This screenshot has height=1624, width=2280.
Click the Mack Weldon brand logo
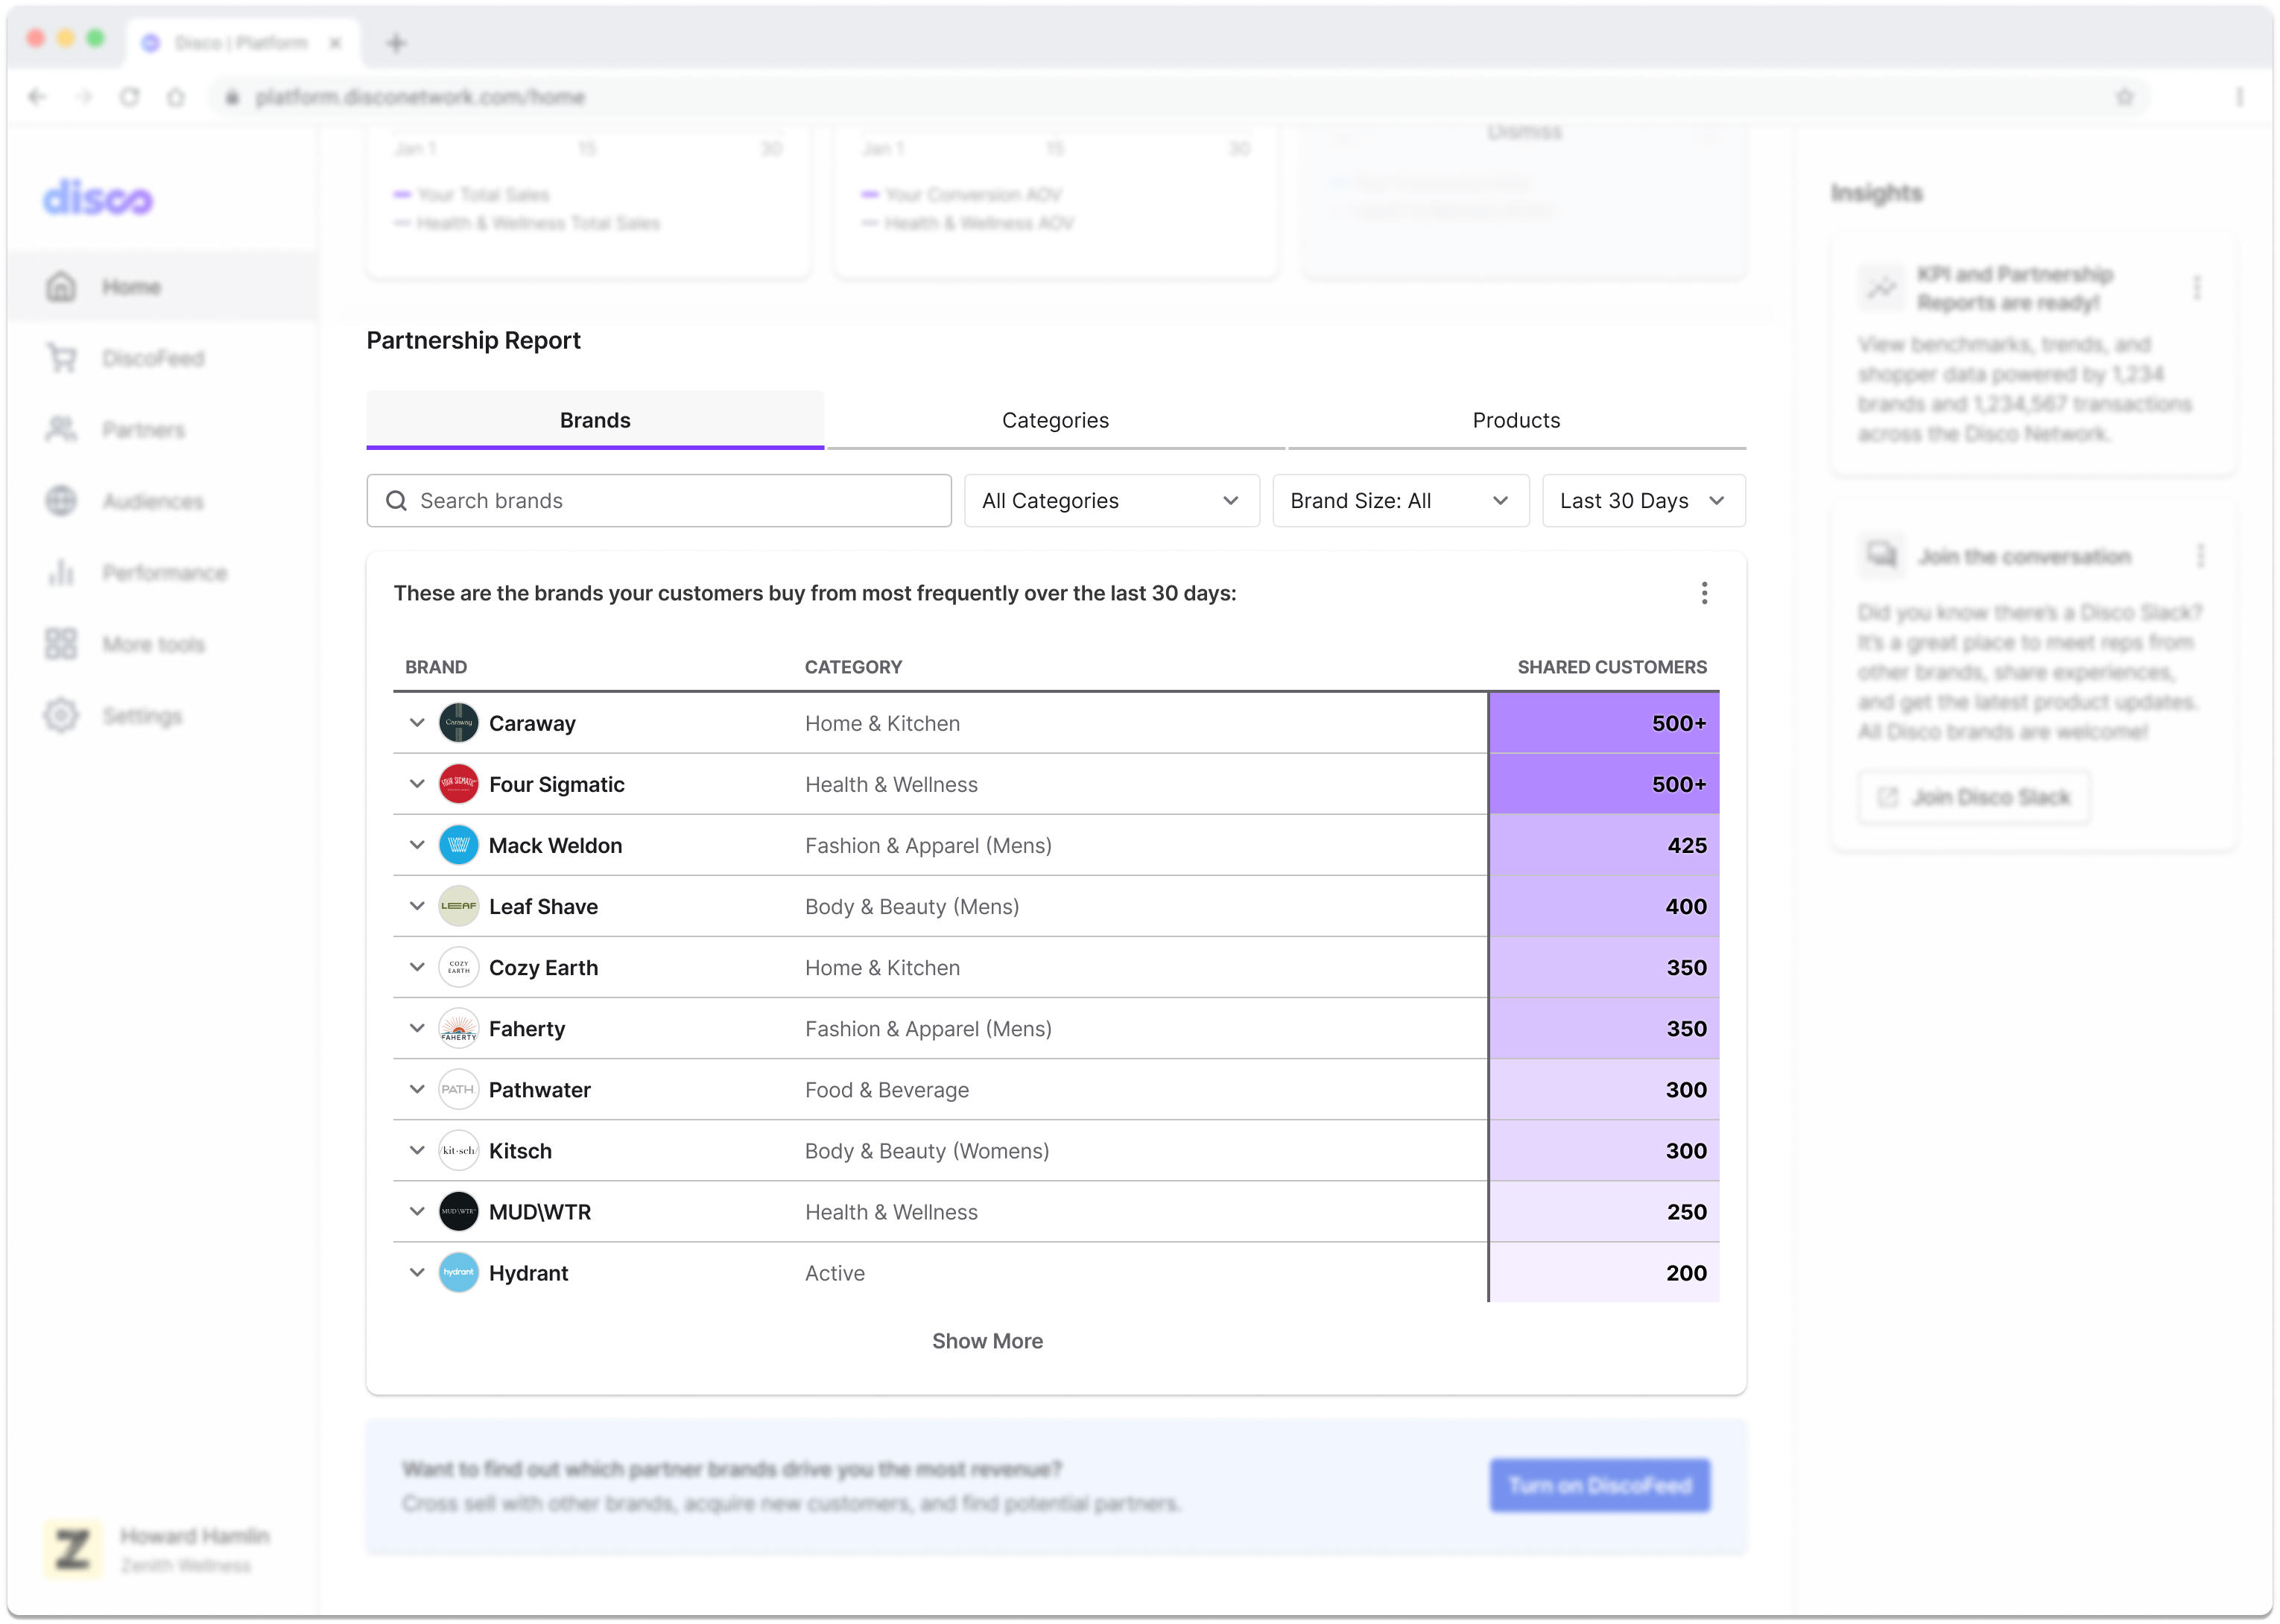point(458,845)
